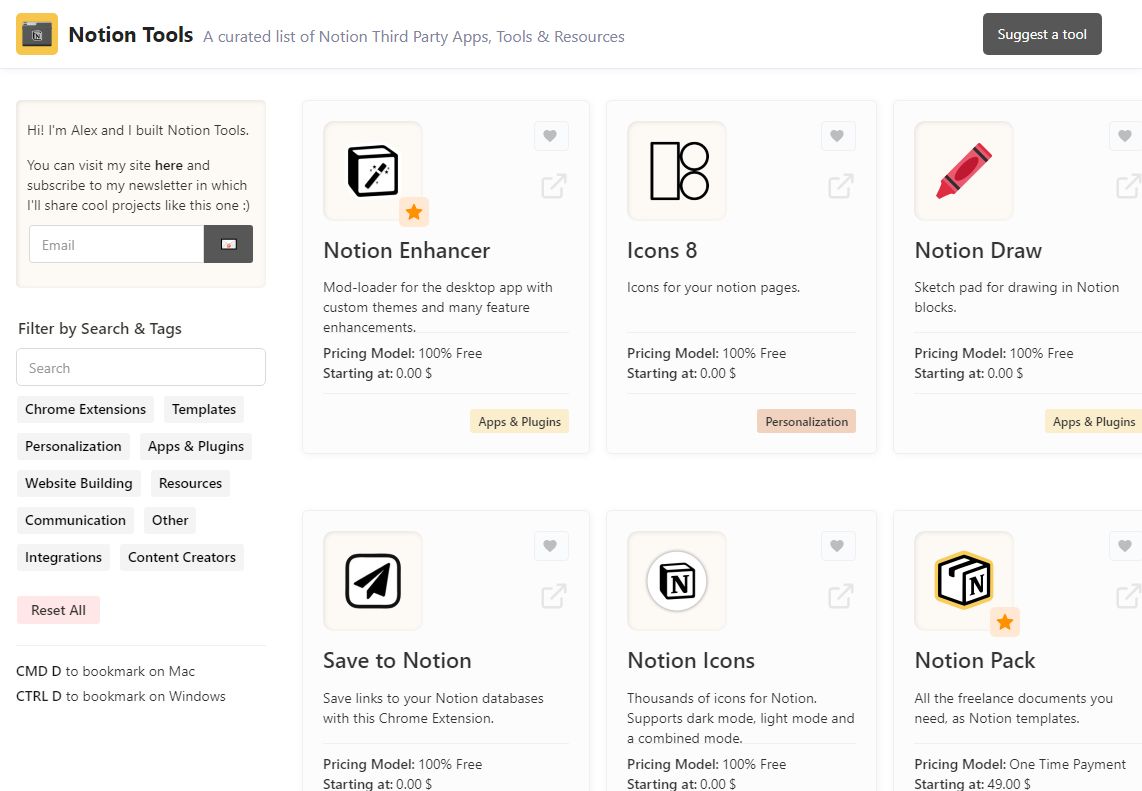The height and width of the screenshot is (791, 1142).
Task: Open the Notion Icons title link
Action: (690, 661)
